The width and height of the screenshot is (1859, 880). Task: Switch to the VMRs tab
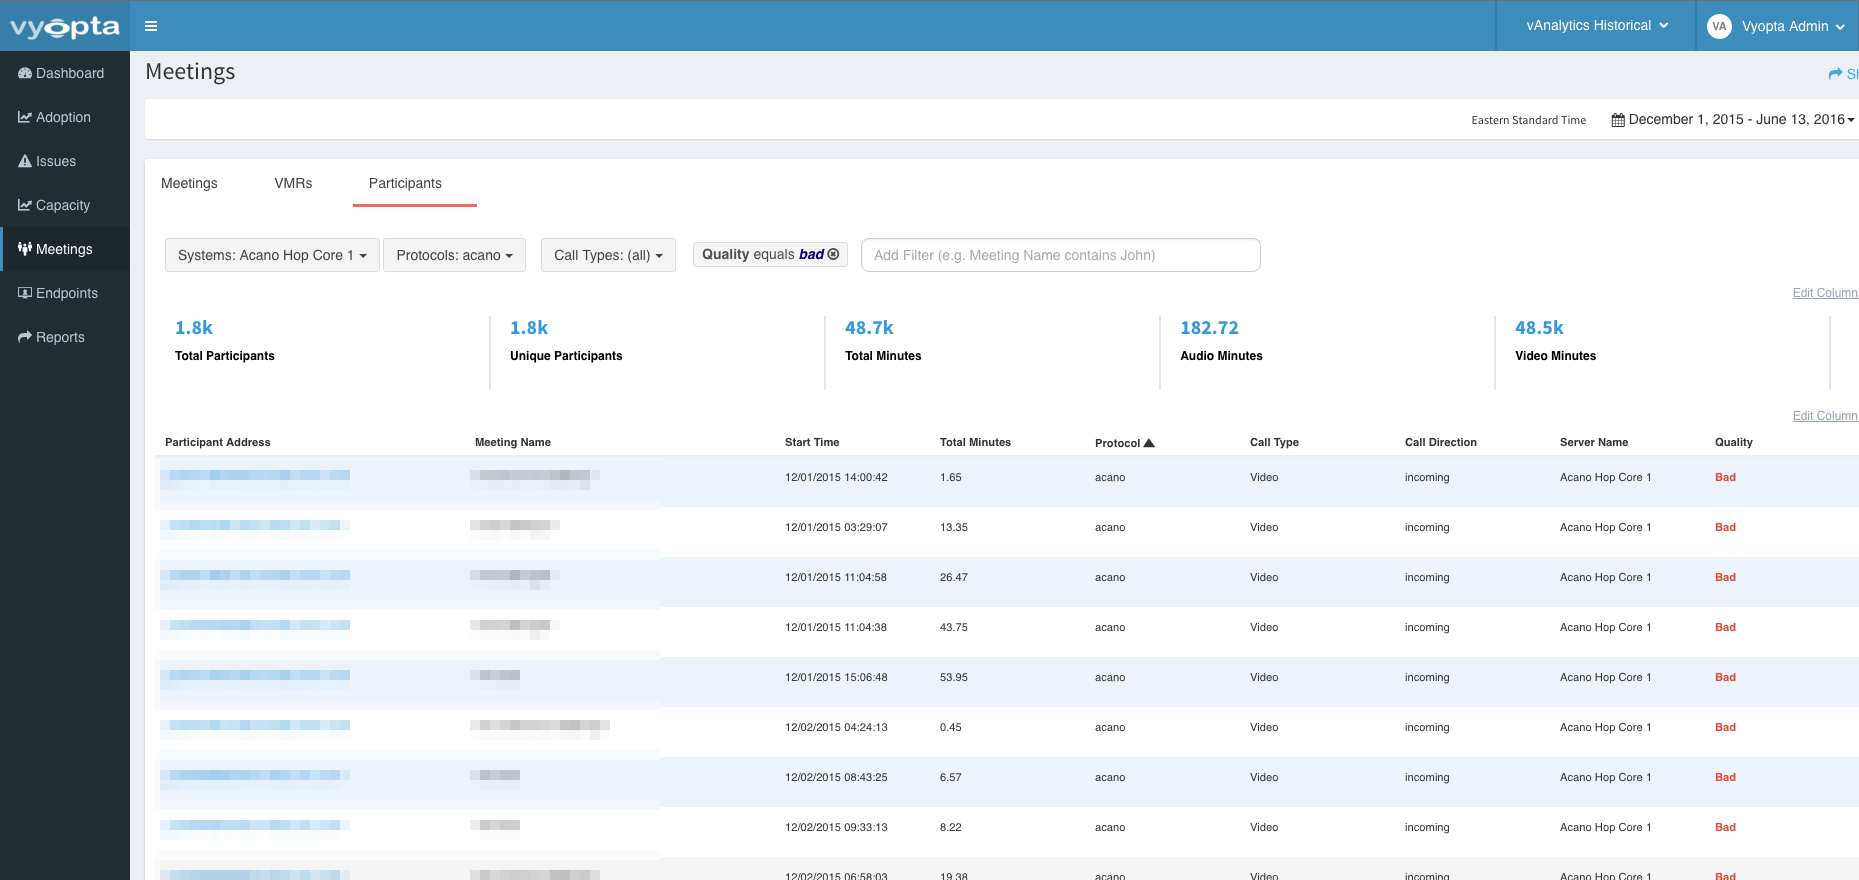pos(293,183)
